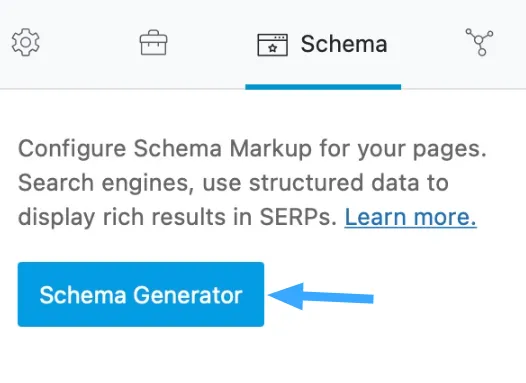Choose the toolbox icon tab
Viewport: 526px width, 383px height.
click(x=153, y=43)
